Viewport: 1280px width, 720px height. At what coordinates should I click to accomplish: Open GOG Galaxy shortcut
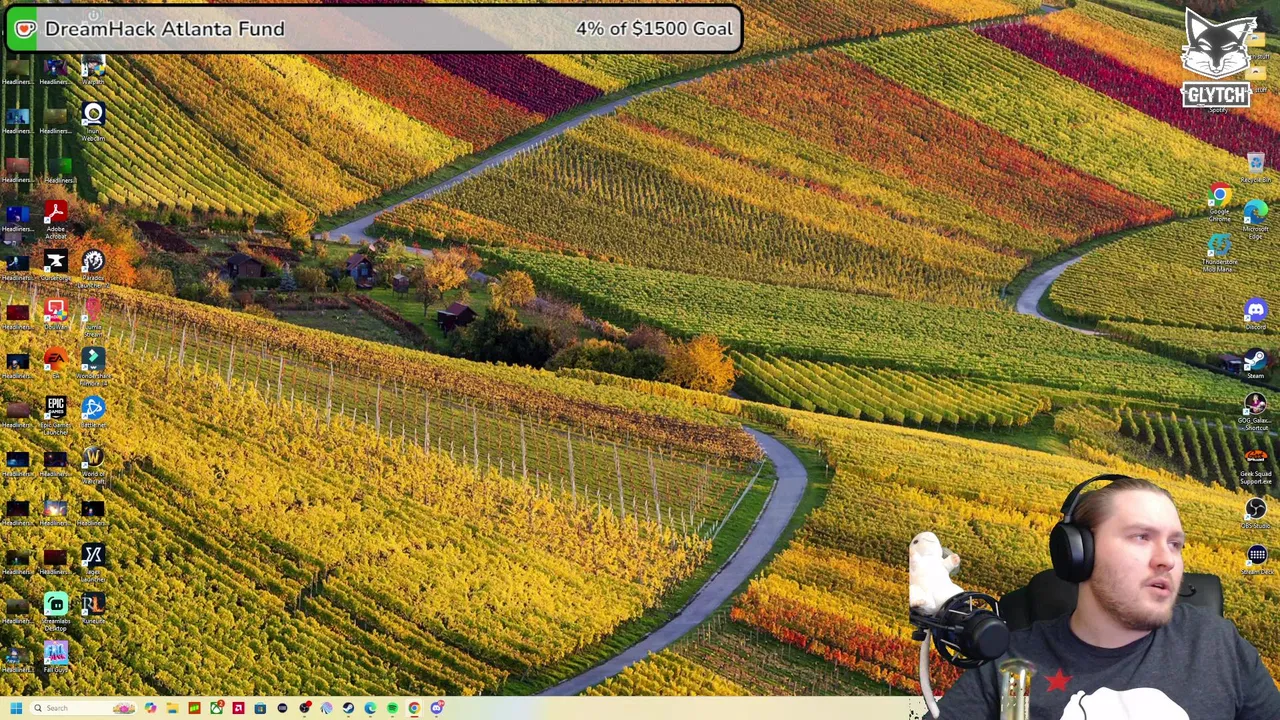click(x=1255, y=412)
